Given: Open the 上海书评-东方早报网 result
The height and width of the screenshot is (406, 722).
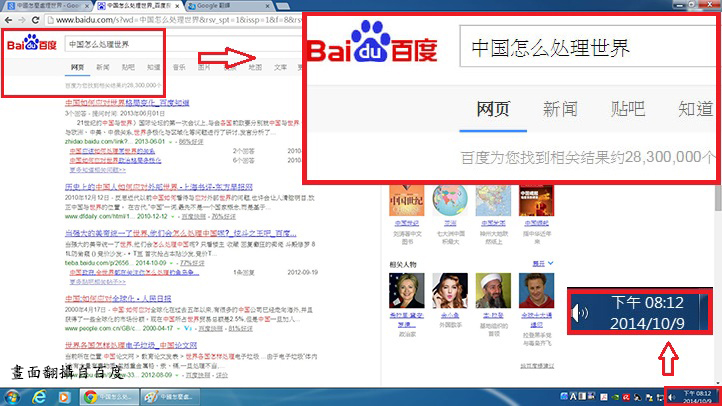Looking at the screenshot, I should pos(158,187).
